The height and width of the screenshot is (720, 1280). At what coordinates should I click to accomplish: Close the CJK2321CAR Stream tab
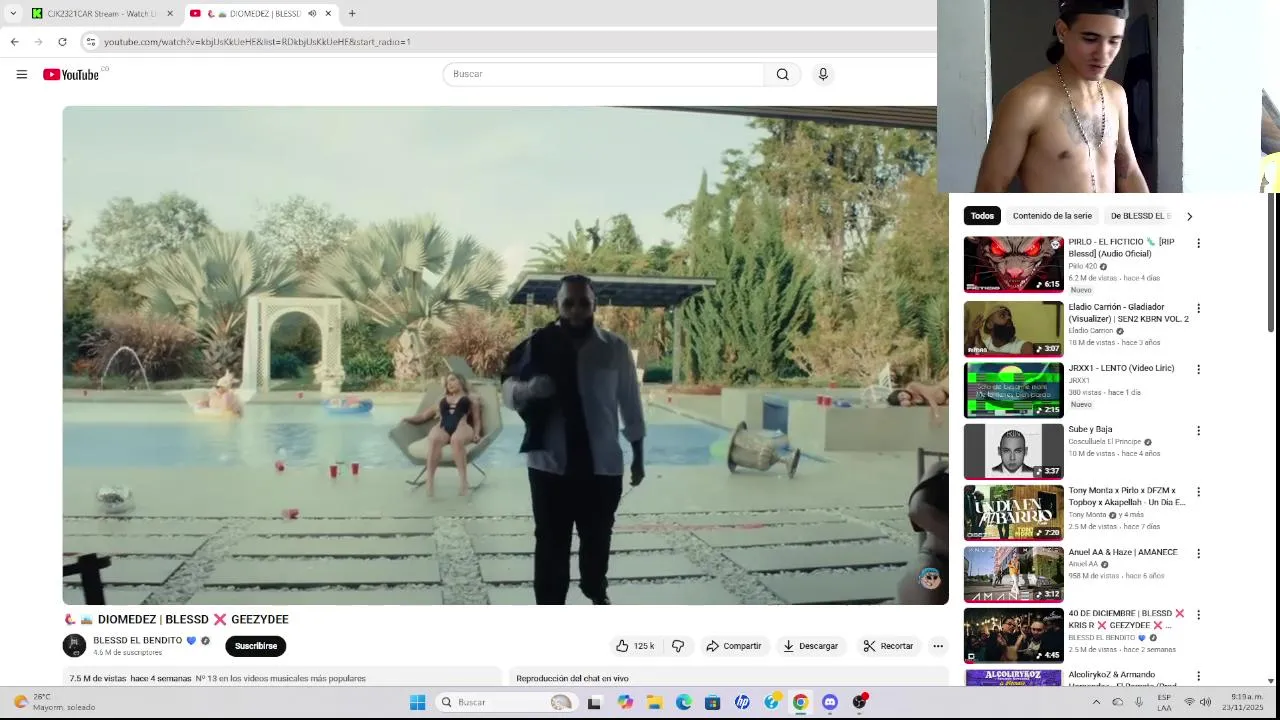(169, 14)
